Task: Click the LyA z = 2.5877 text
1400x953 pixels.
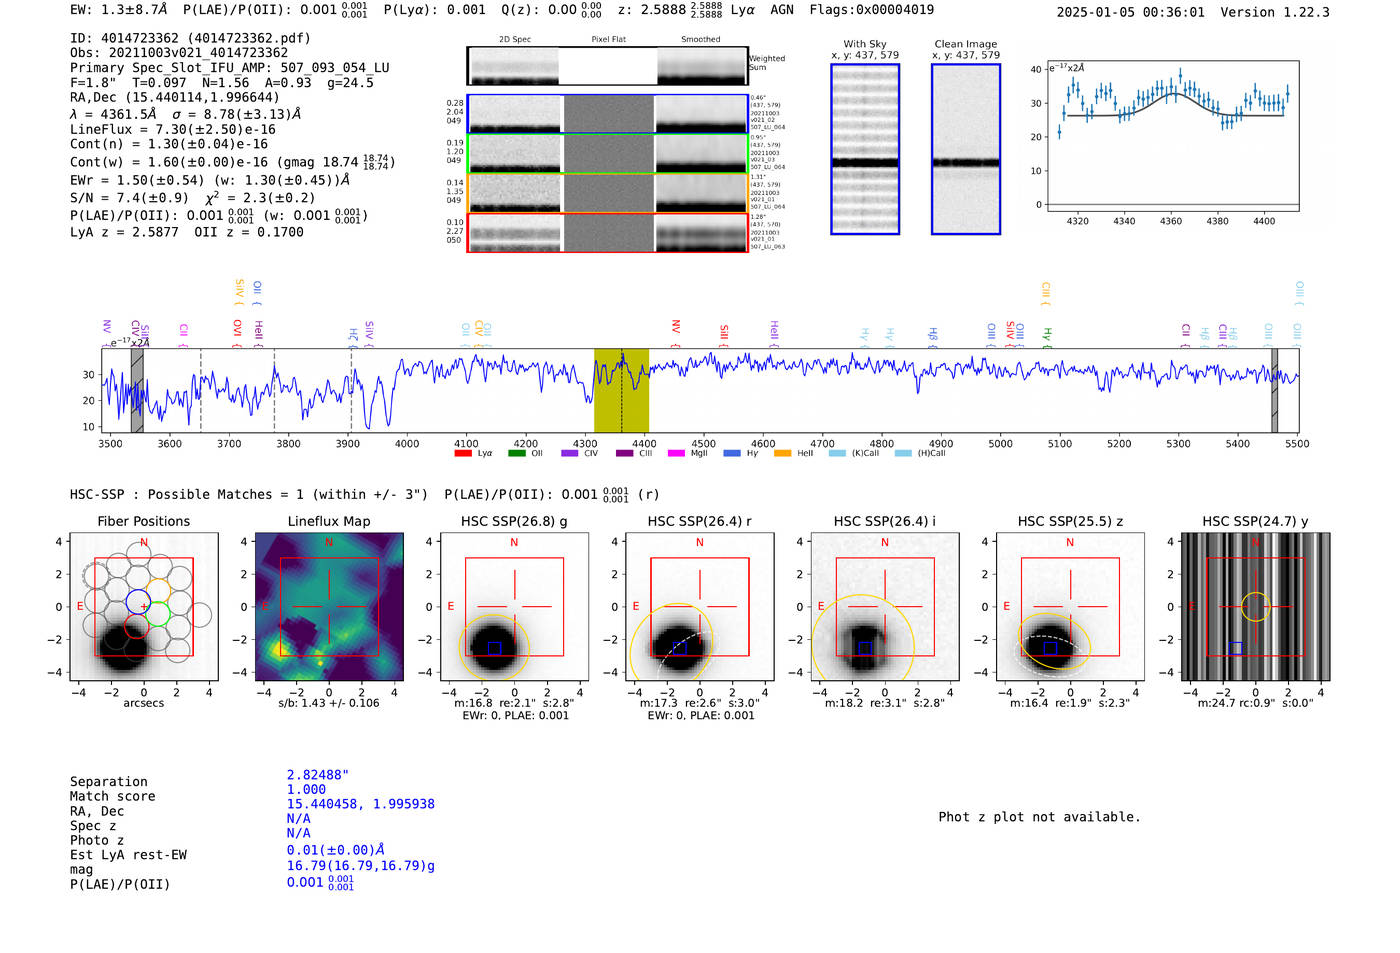Action: click(124, 232)
